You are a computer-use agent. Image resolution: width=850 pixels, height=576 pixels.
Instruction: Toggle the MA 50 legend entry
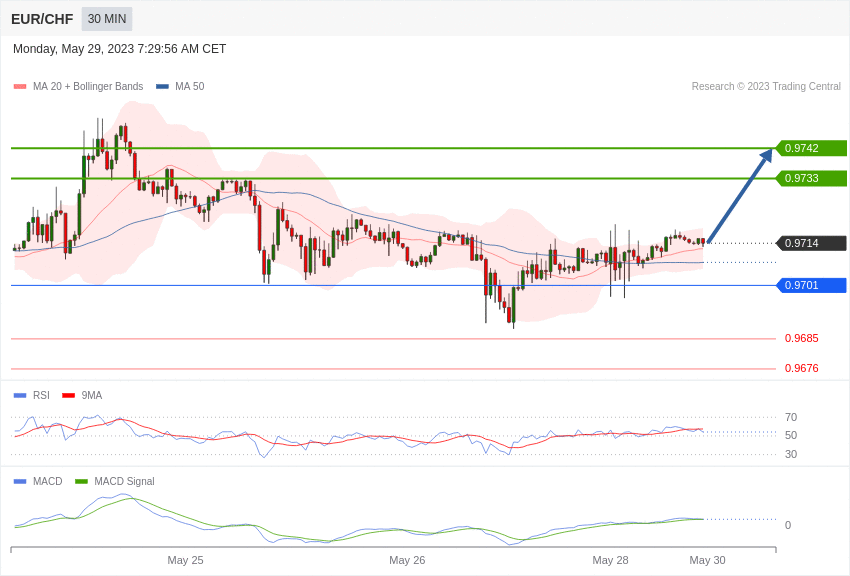180,86
